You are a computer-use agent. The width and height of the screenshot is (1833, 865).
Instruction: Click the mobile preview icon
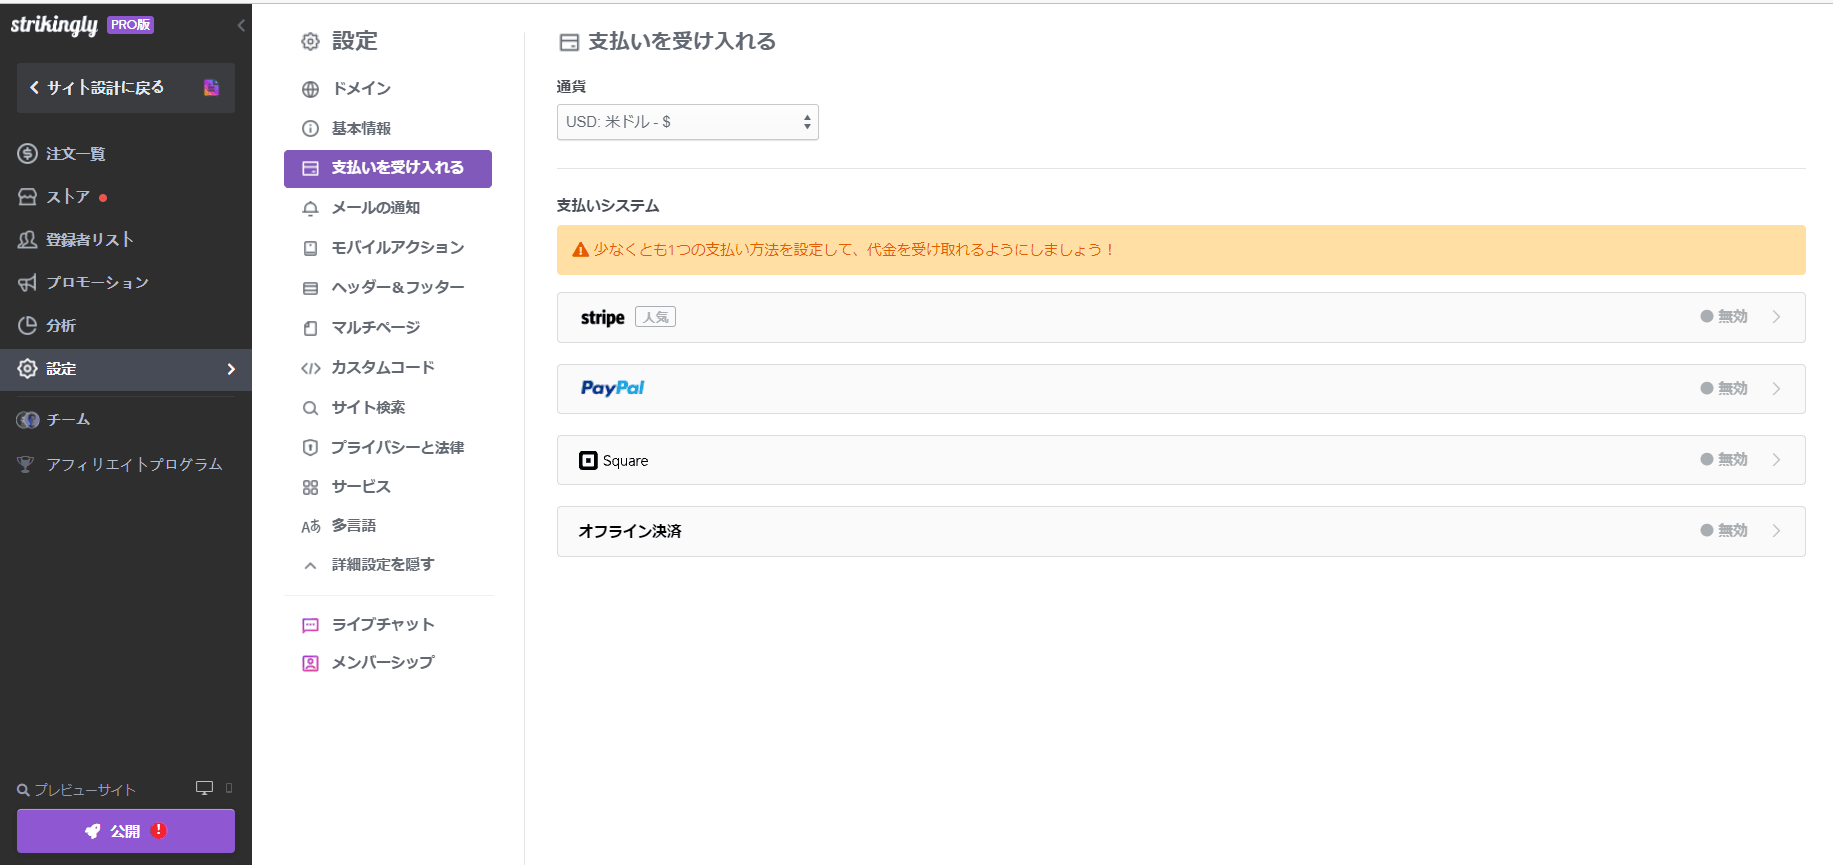tap(229, 788)
